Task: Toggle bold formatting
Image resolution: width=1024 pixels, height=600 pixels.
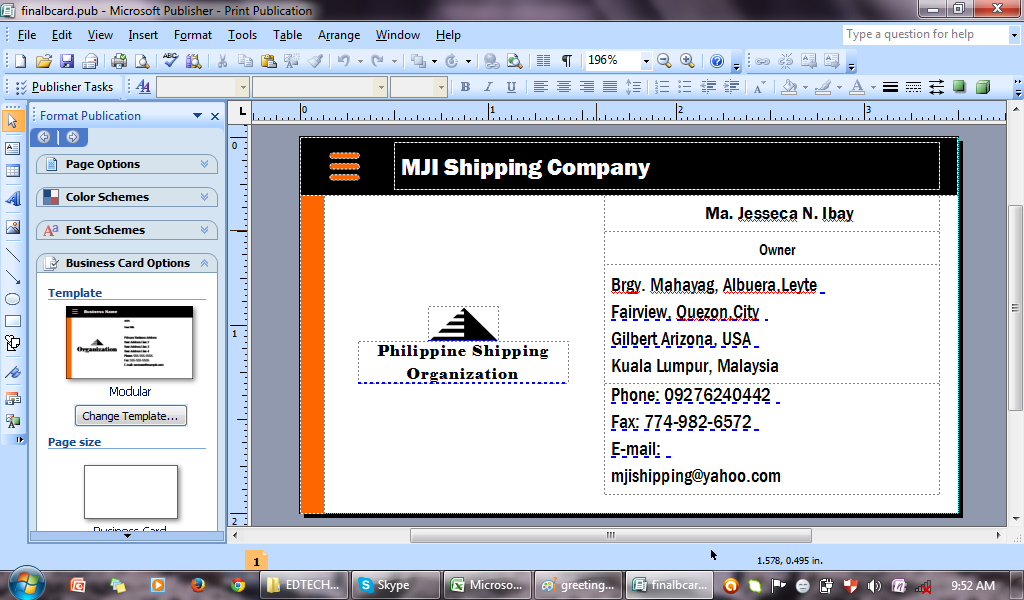Action: click(465, 87)
